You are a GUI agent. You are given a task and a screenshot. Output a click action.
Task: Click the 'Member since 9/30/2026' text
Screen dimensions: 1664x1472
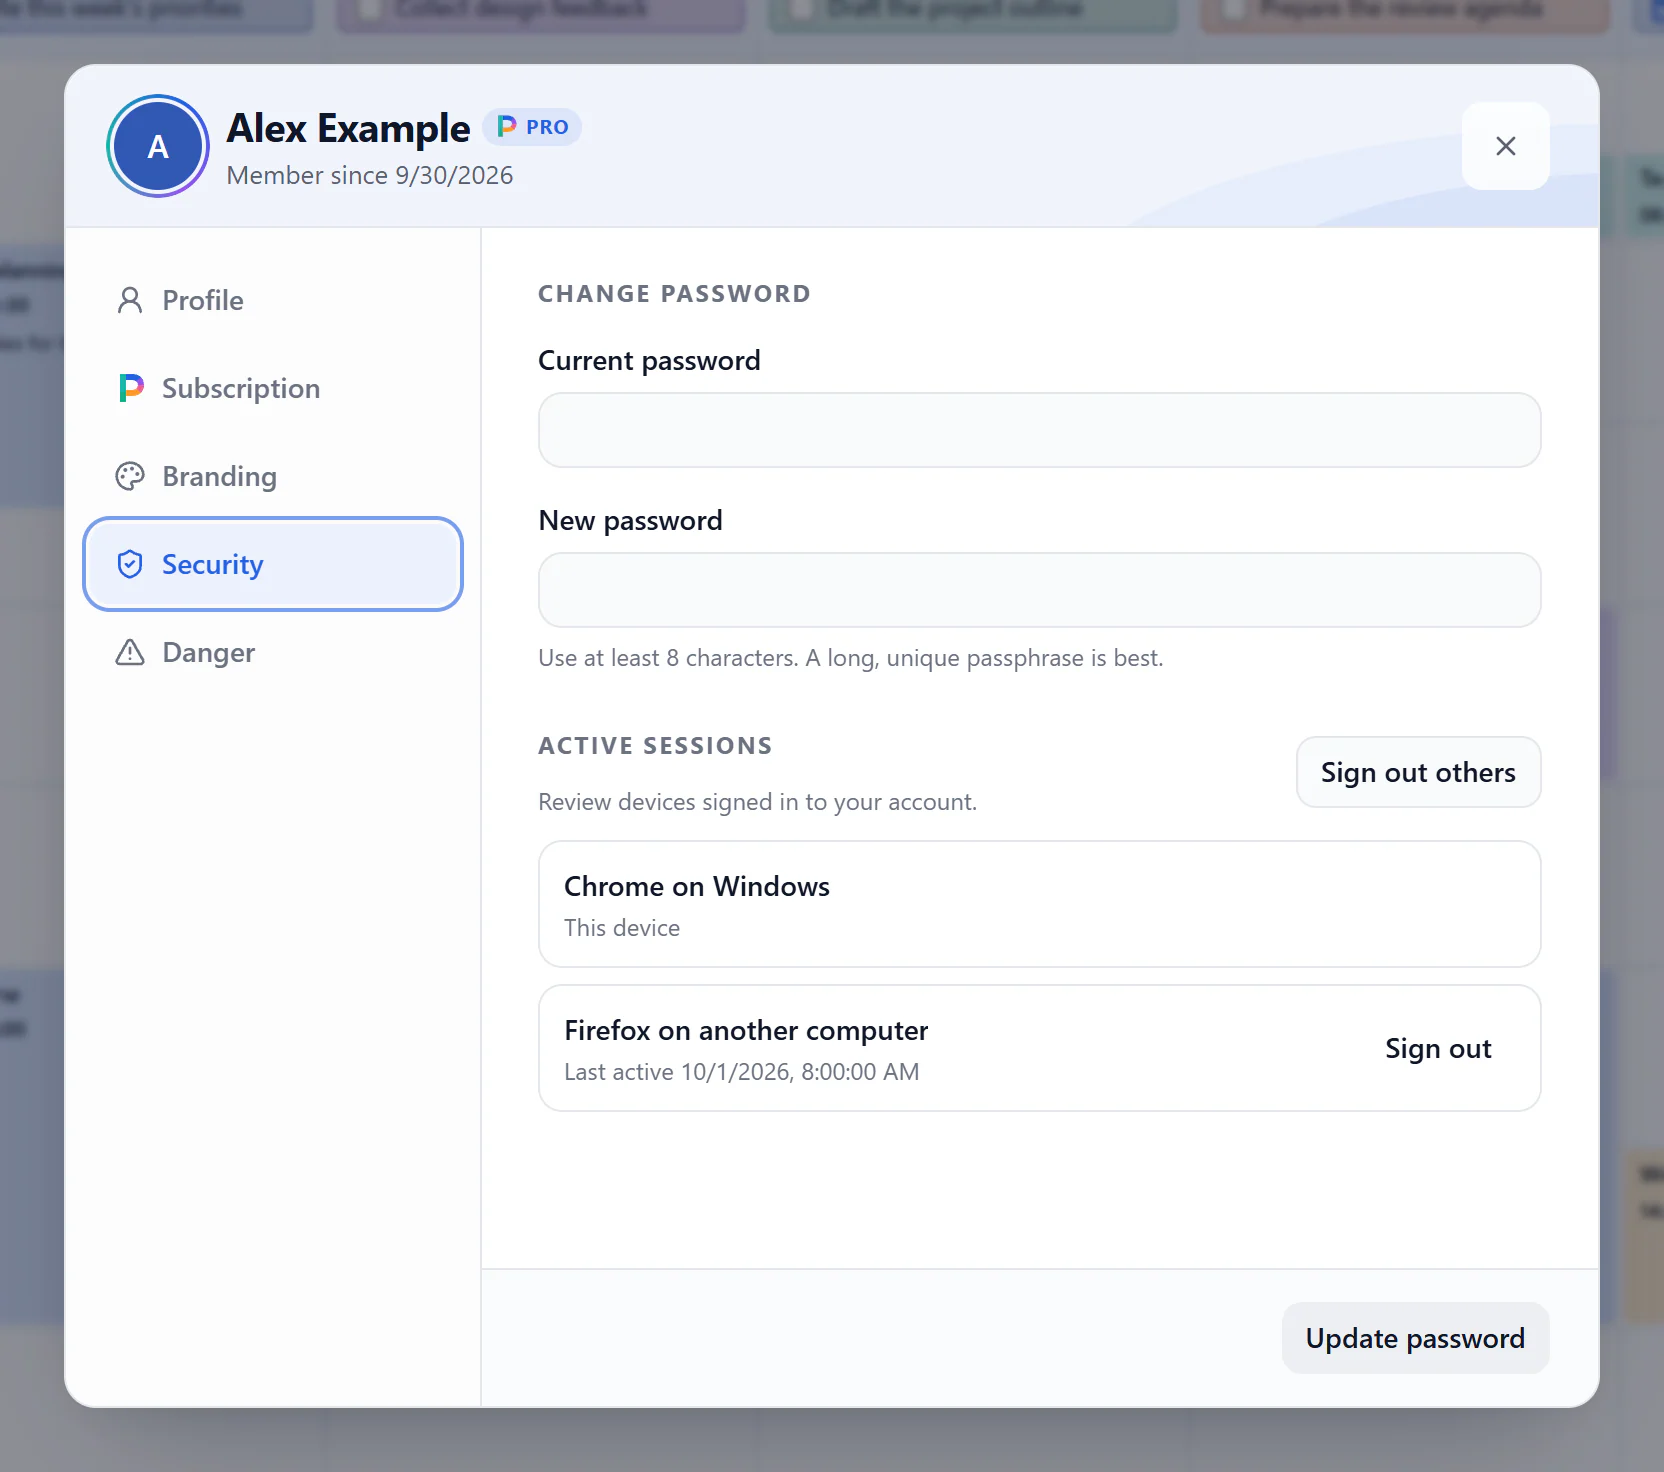pyautogui.click(x=370, y=175)
